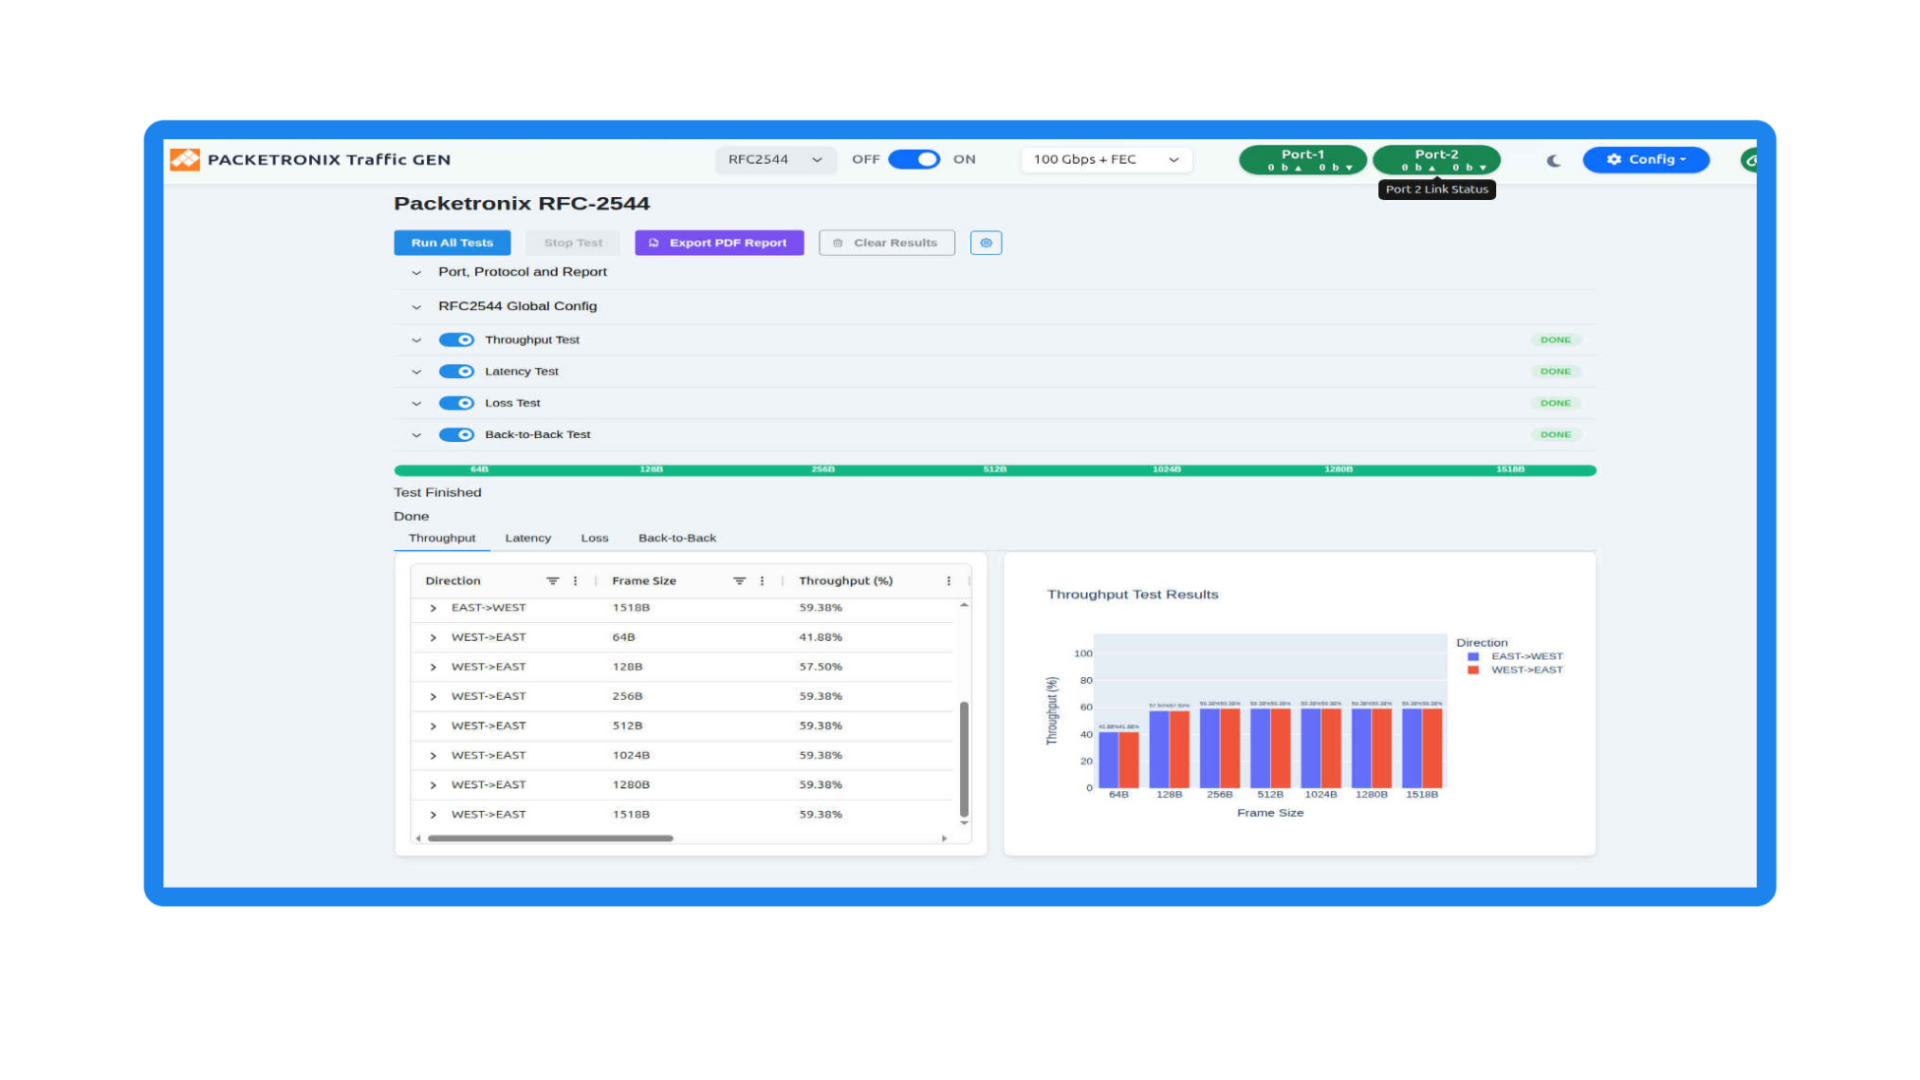Expand Loss Test section chevron
The image size is (1920, 1080).
pos(416,403)
